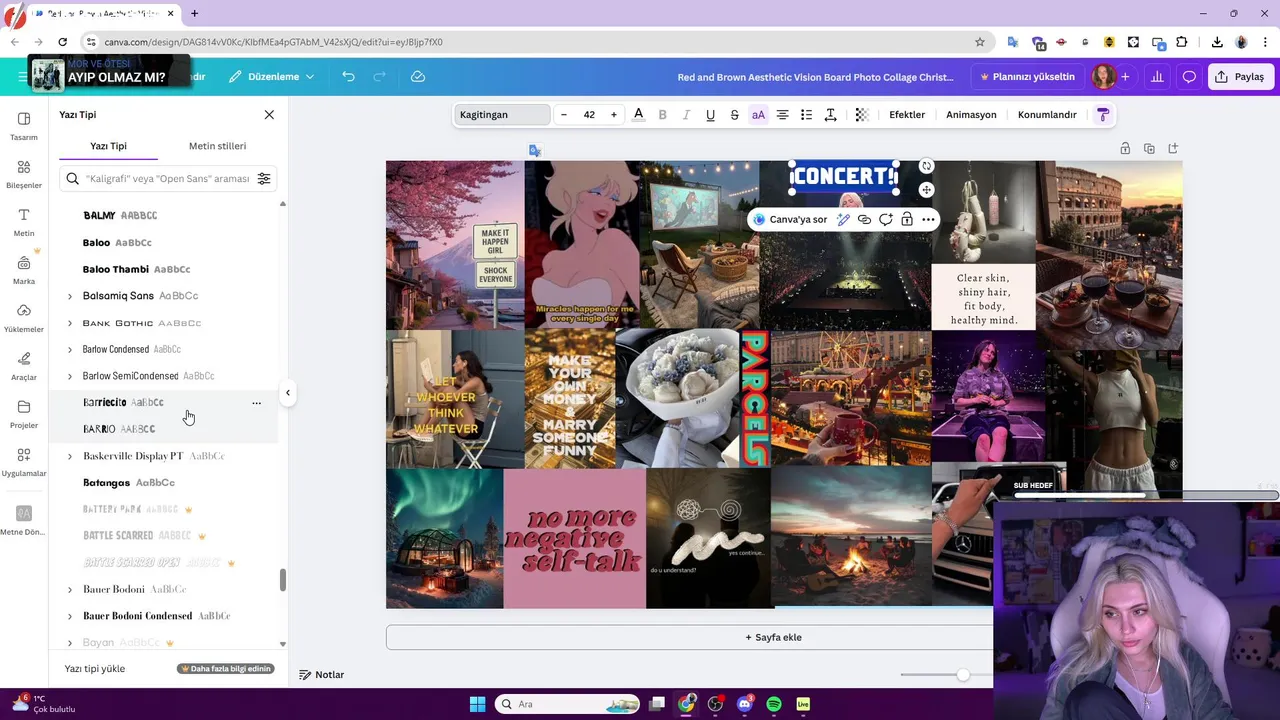The height and width of the screenshot is (720, 1280).
Task: Open the Efektler menu
Action: (x=907, y=115)
